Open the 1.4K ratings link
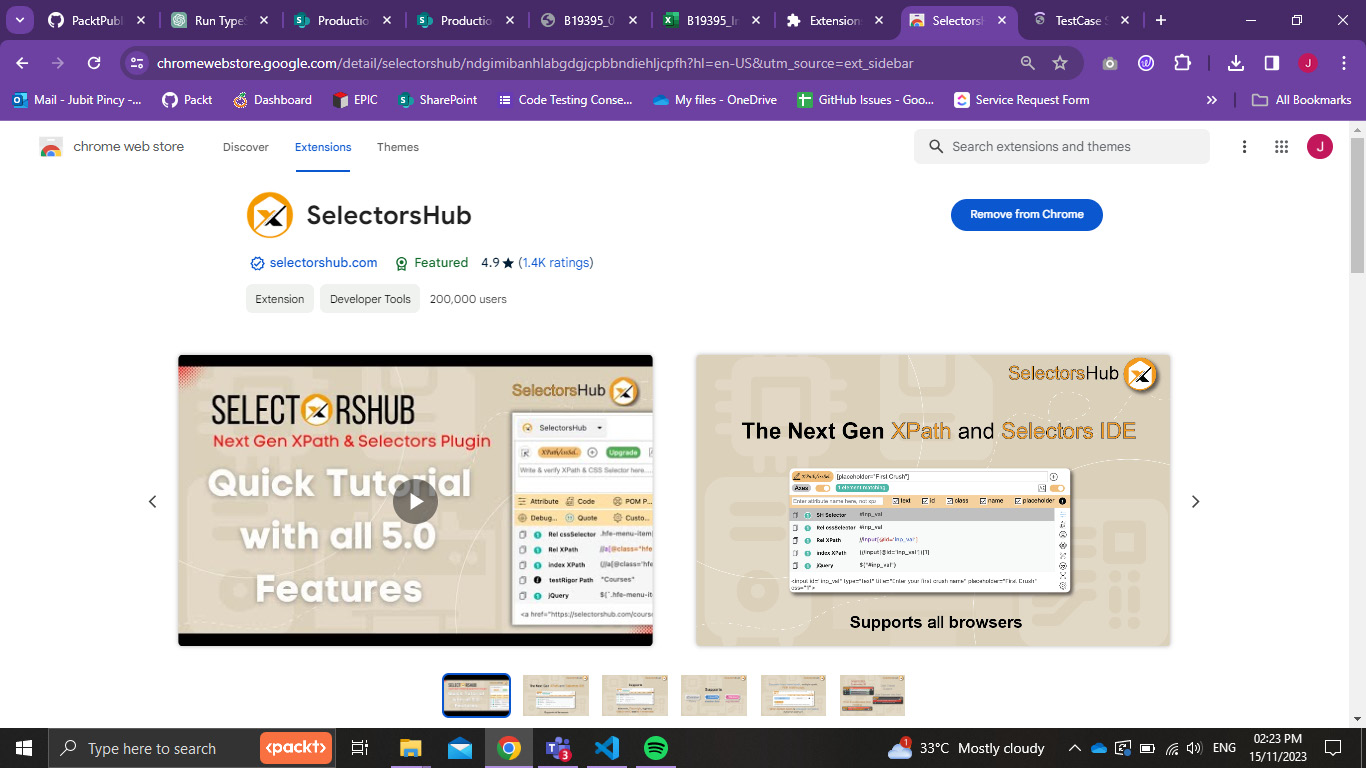This screenshot has height=768, width=1366. click(555, 263)
